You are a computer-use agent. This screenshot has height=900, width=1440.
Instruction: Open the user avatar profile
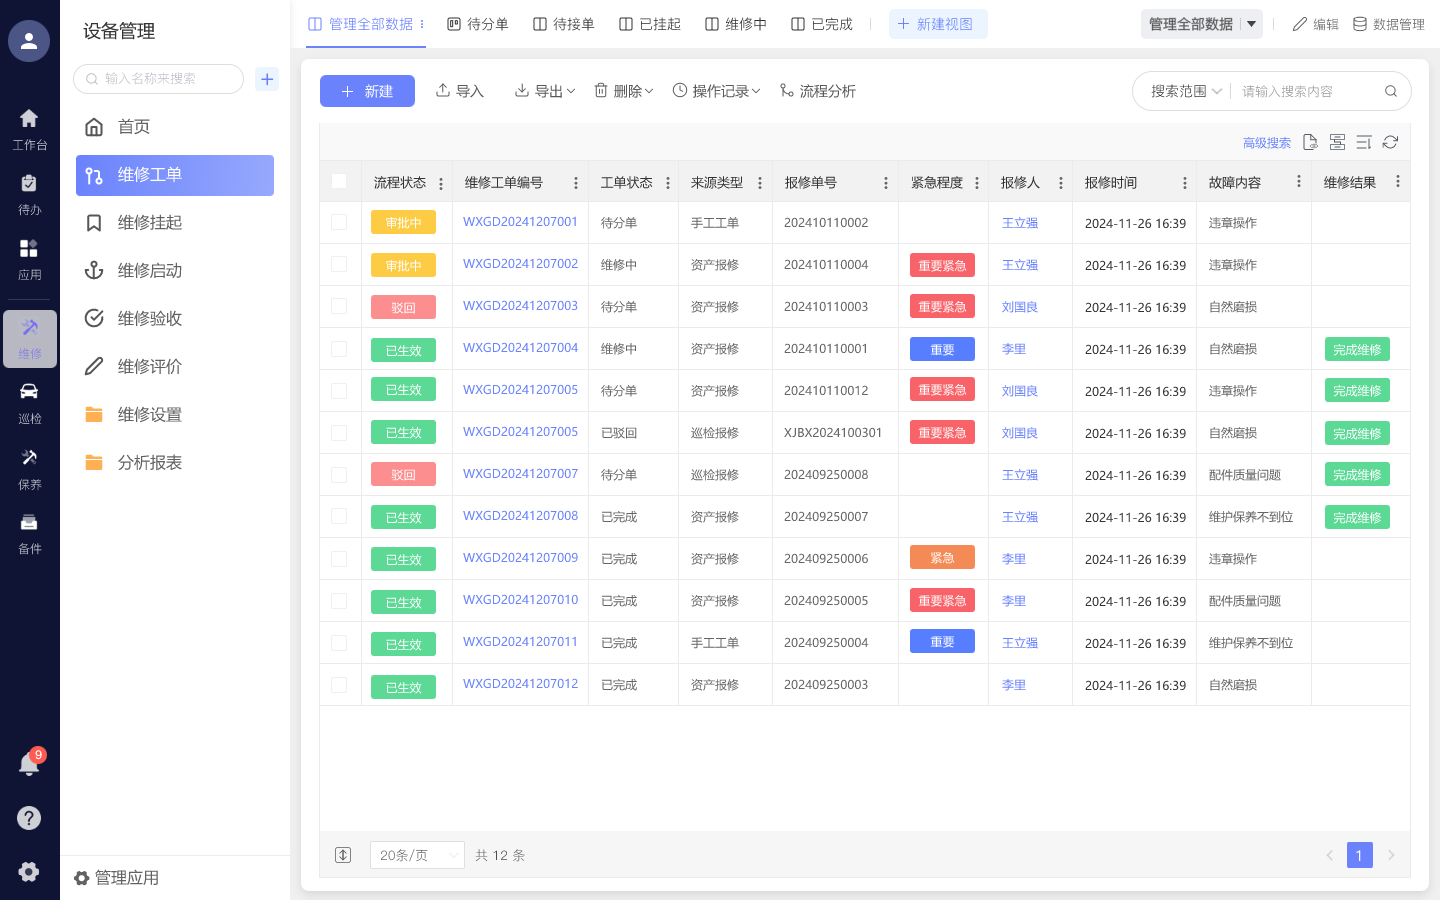point(29,41)
